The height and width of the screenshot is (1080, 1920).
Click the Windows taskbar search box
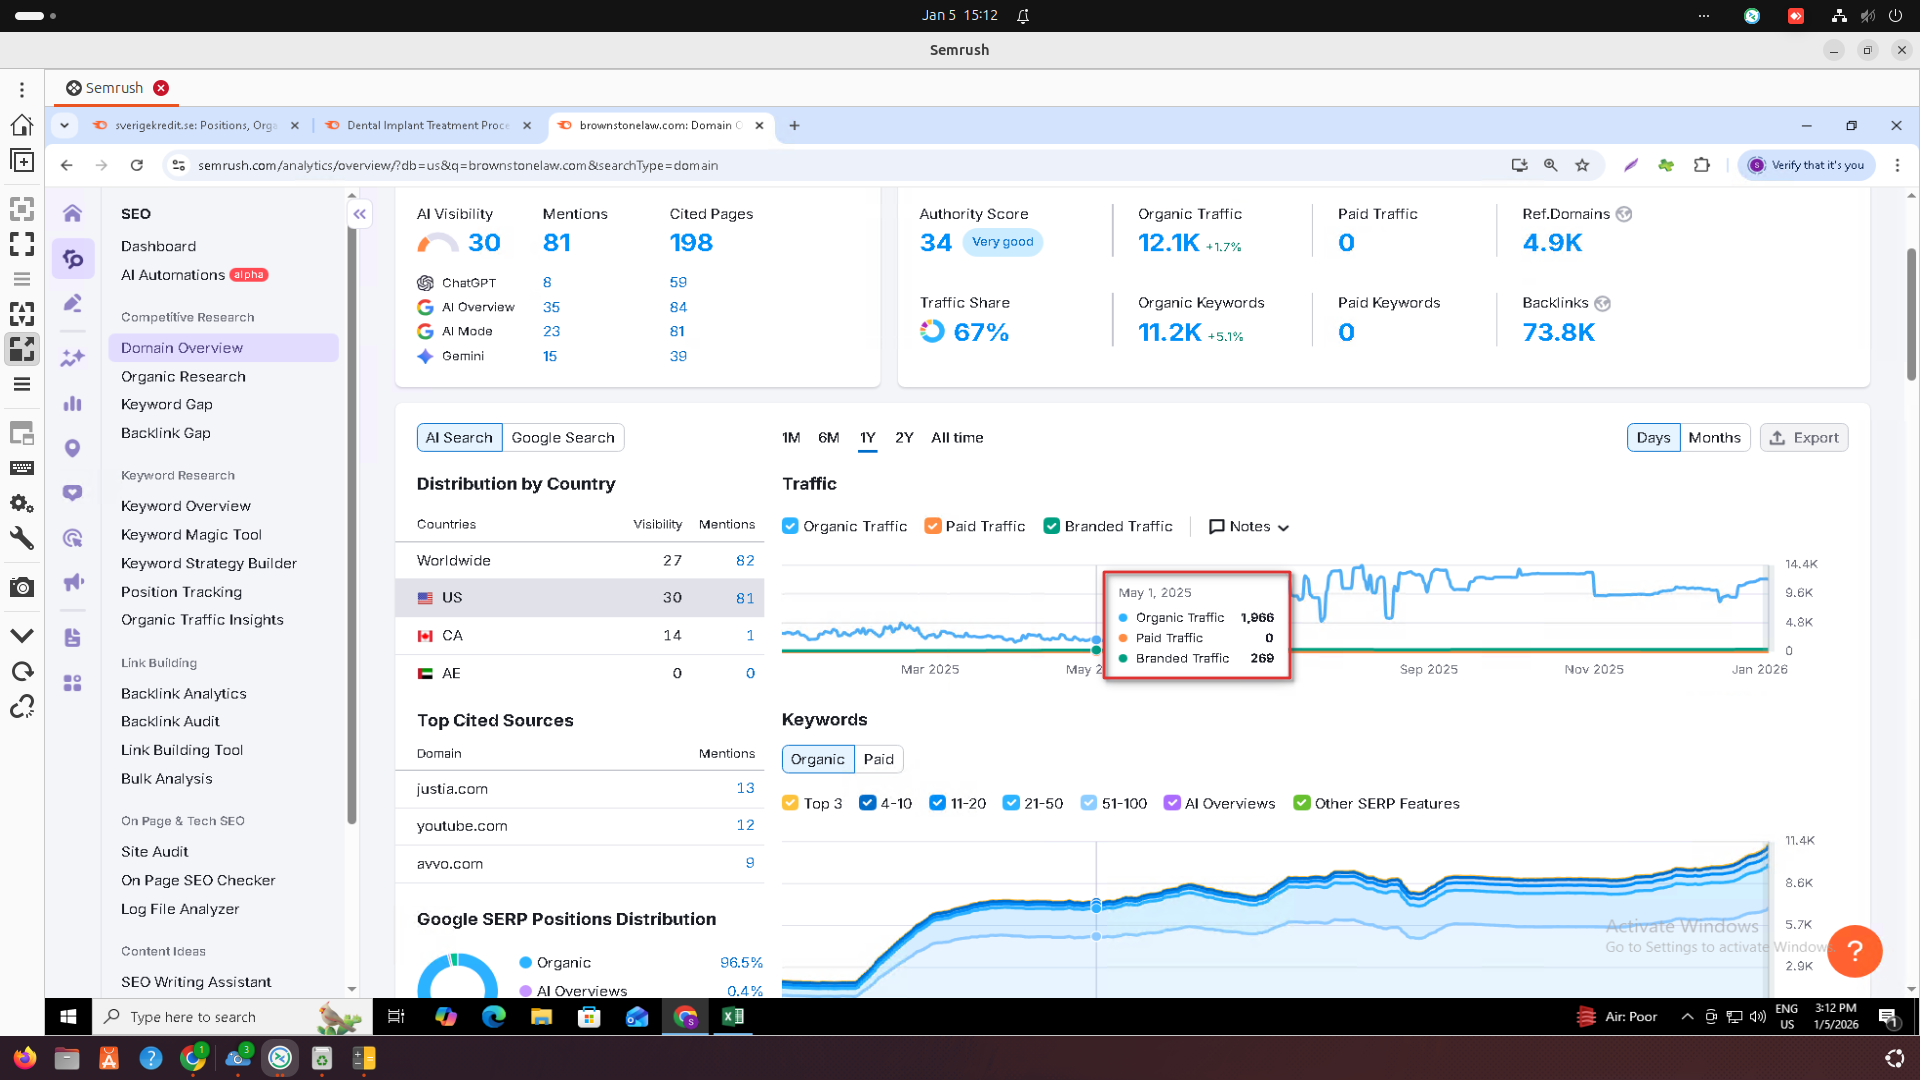pos(233,1016)
